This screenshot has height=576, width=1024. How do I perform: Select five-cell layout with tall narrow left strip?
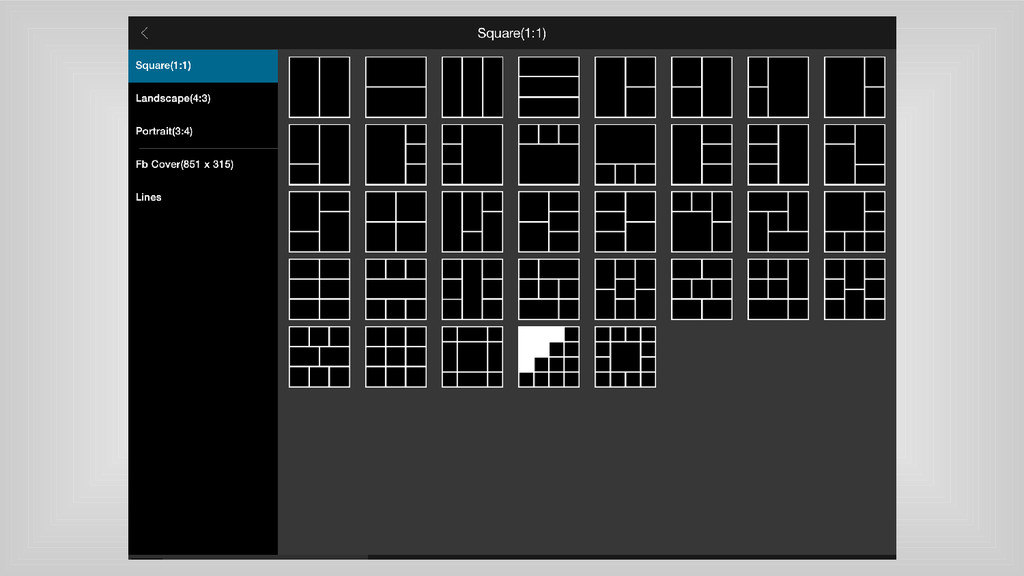(472, 222)
